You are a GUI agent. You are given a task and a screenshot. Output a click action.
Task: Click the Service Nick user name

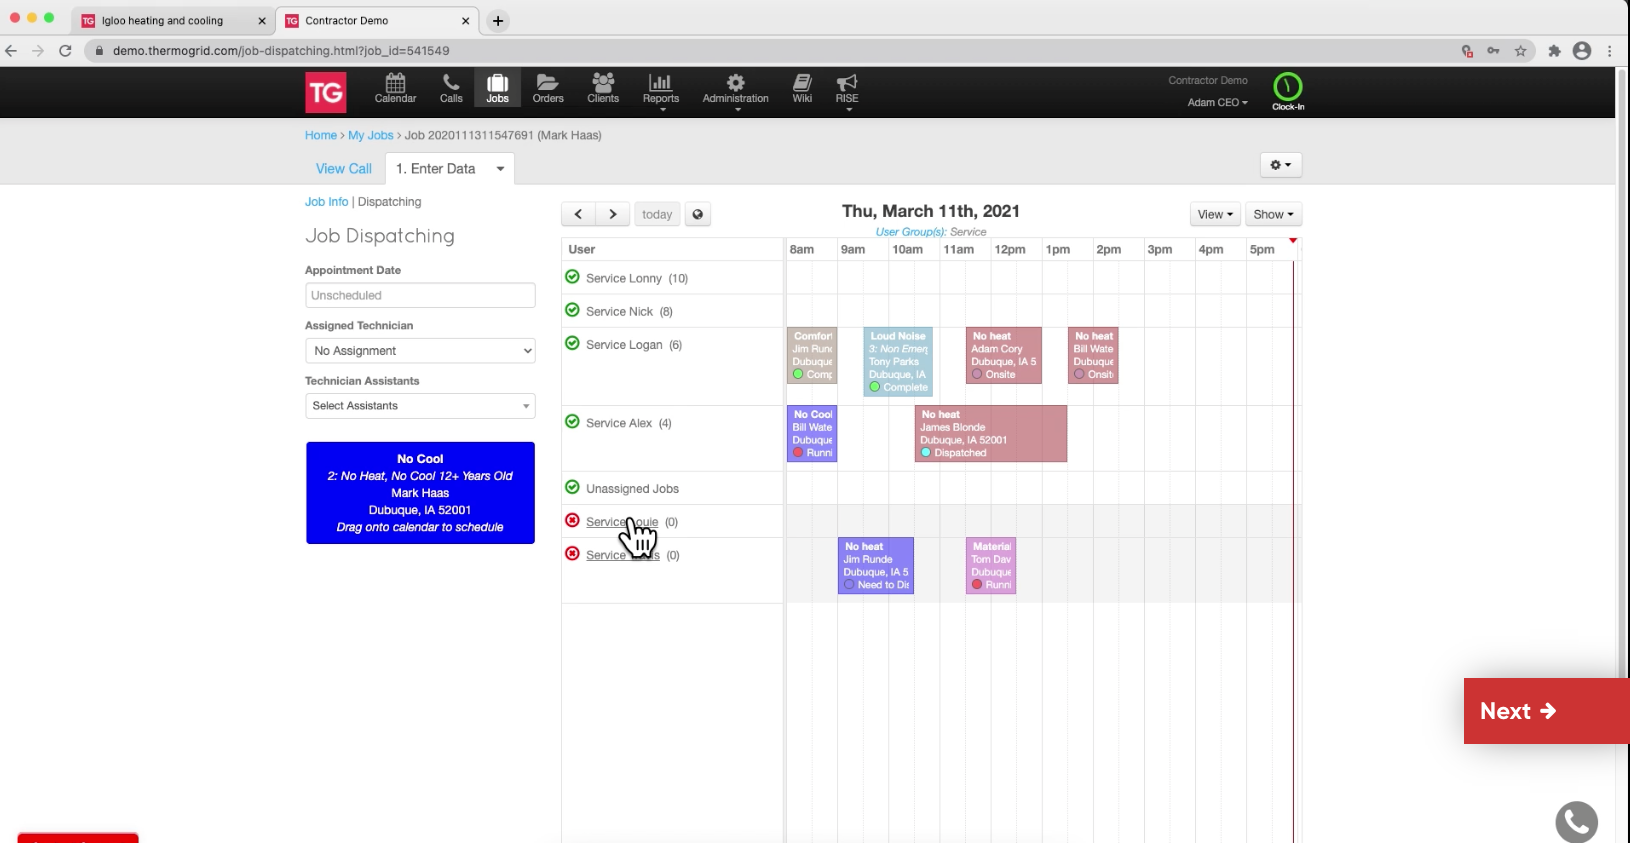click(619, 312)
